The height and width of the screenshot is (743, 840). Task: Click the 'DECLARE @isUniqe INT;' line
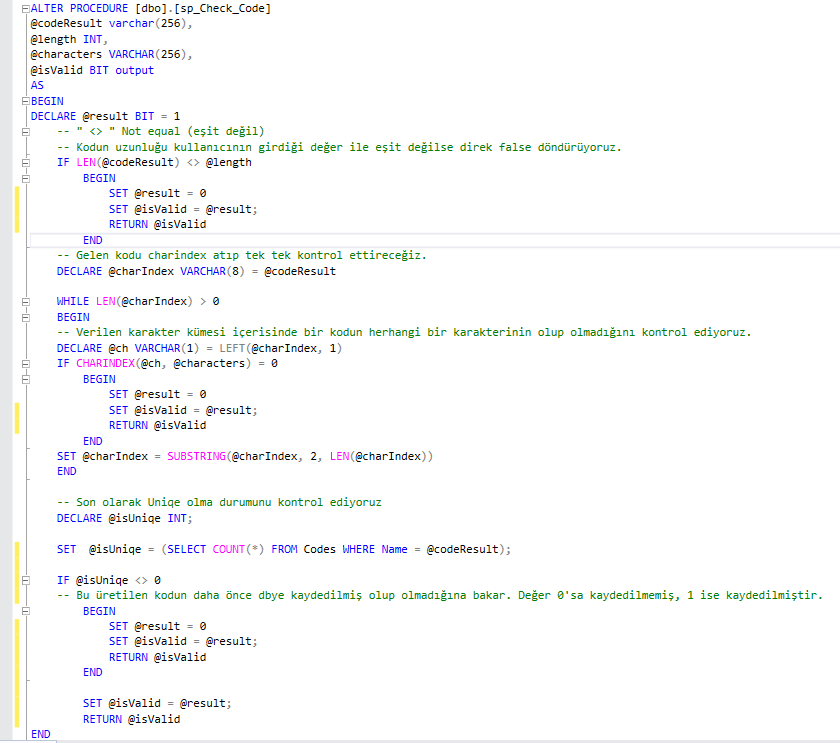click(x=124, y=519)
